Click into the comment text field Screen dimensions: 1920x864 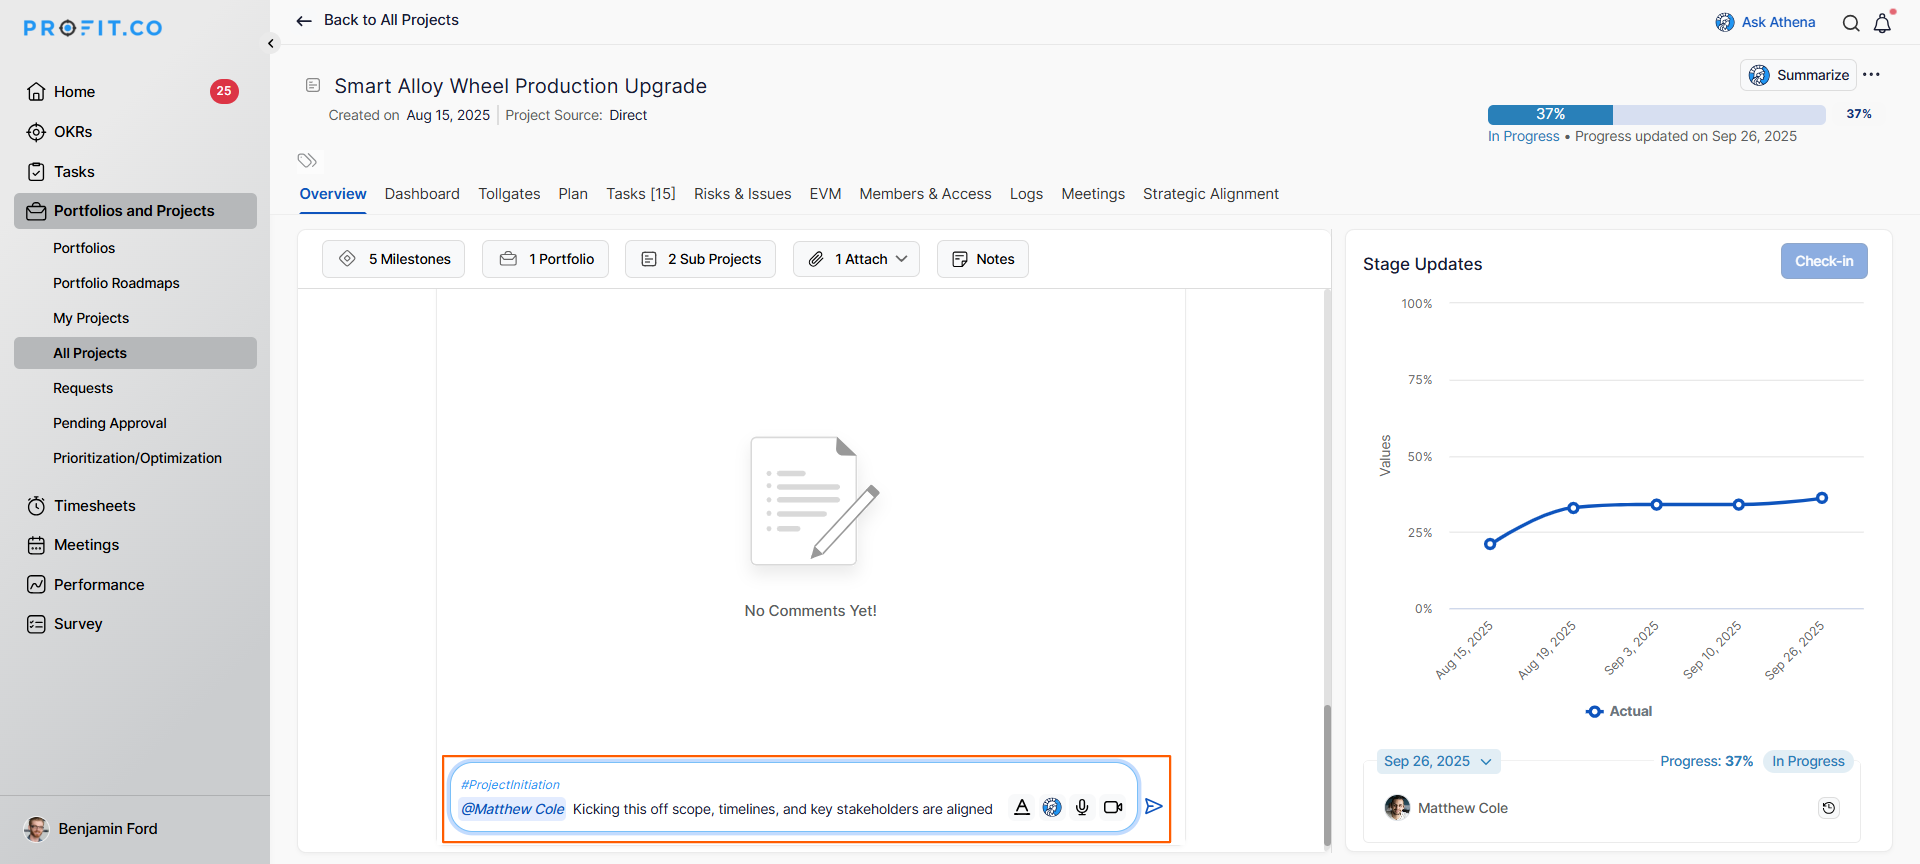(780, 809)
